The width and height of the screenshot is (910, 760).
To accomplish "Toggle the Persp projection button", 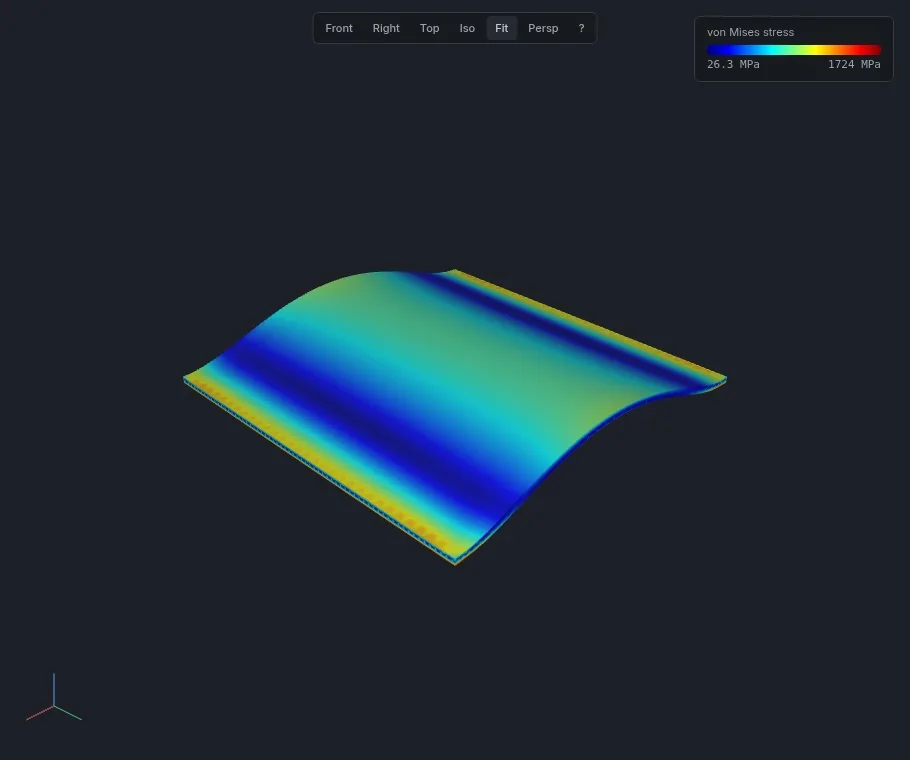I will click(x=543, y=28).
